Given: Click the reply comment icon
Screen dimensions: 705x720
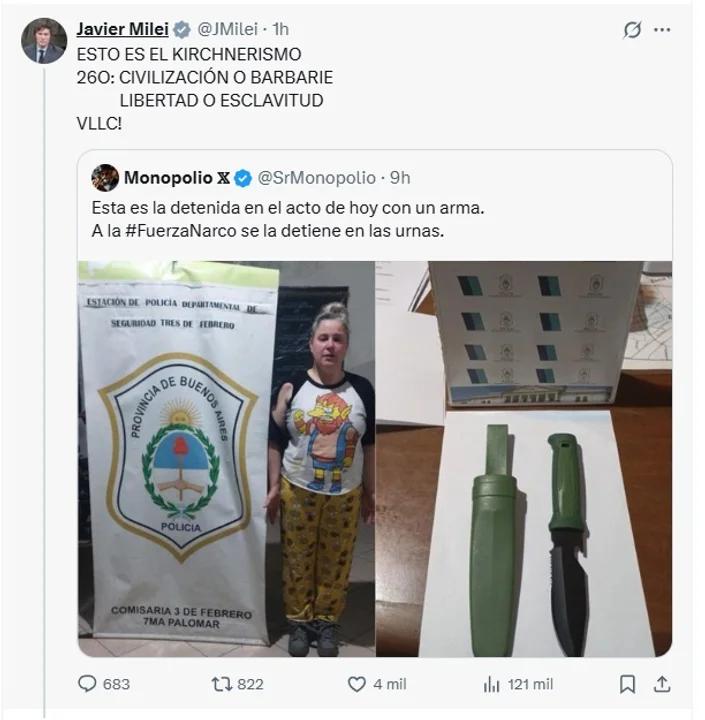Looking at the screenshot, I should coord(89,684).
